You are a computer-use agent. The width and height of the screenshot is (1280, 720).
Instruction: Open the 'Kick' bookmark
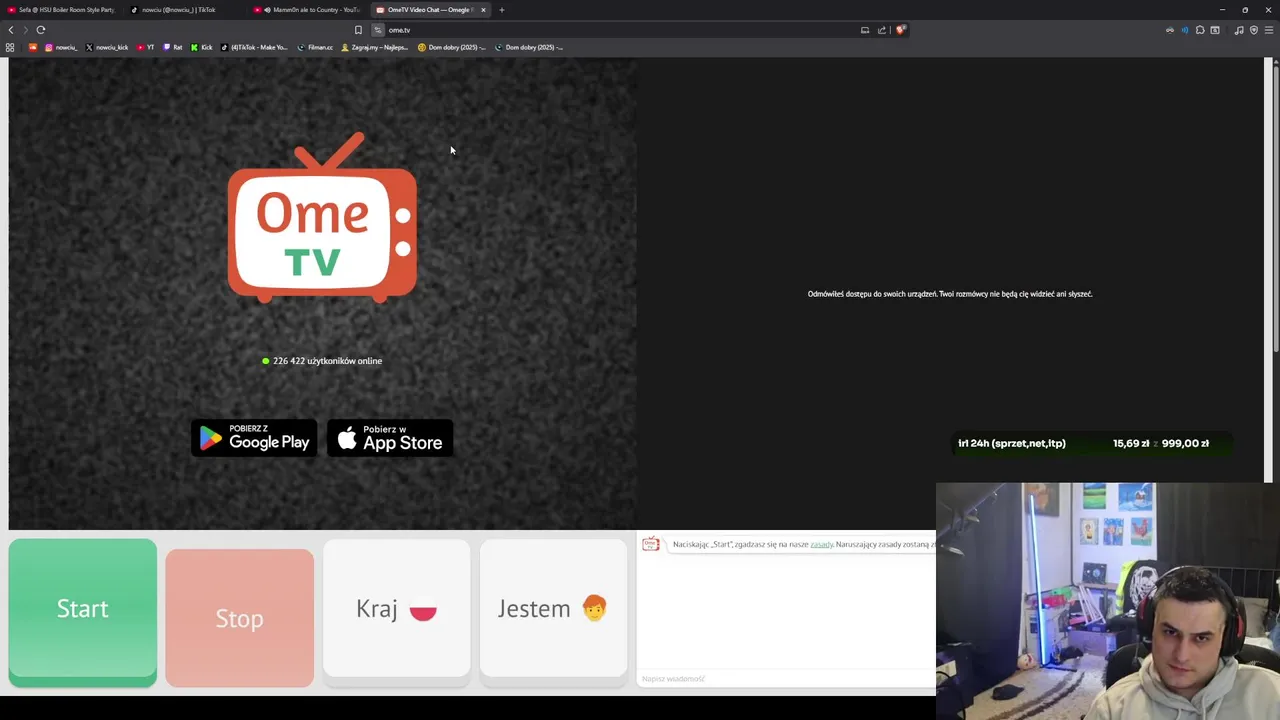pos(202,47)
